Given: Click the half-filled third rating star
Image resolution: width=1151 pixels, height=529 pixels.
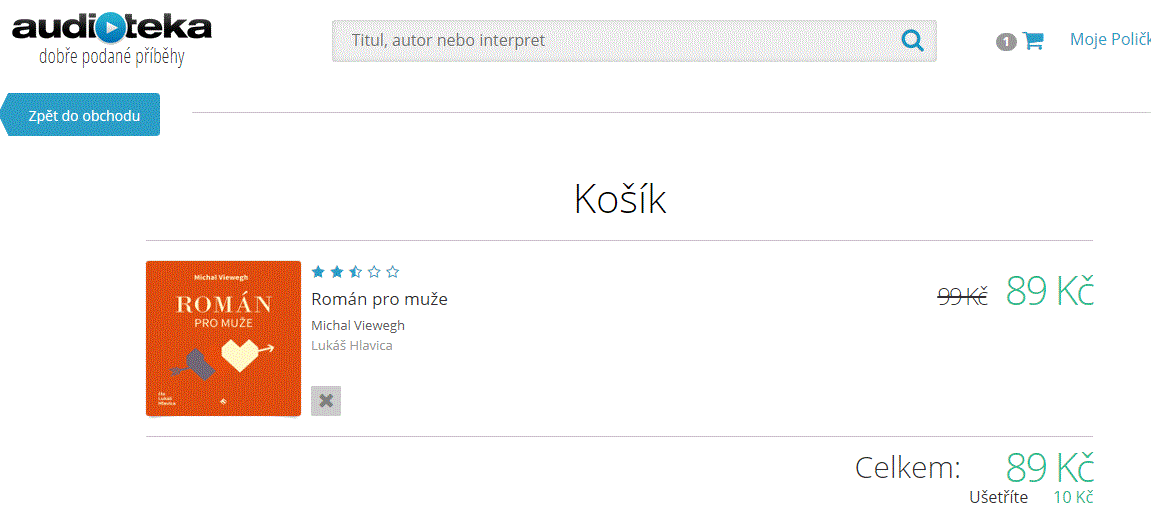Looking at the screenshot, I should pyautogui.click(x=355, y=272).
